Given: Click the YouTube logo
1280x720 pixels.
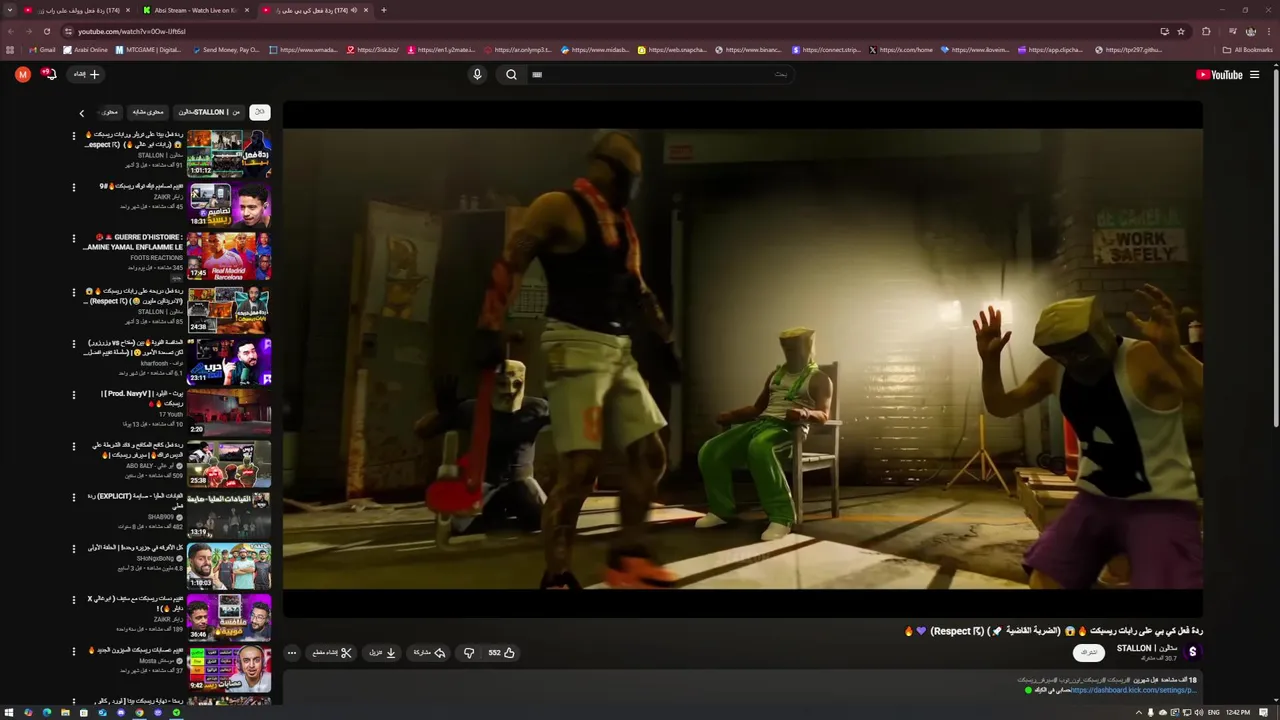Looking at the screenshot, I should point(1219,74).
